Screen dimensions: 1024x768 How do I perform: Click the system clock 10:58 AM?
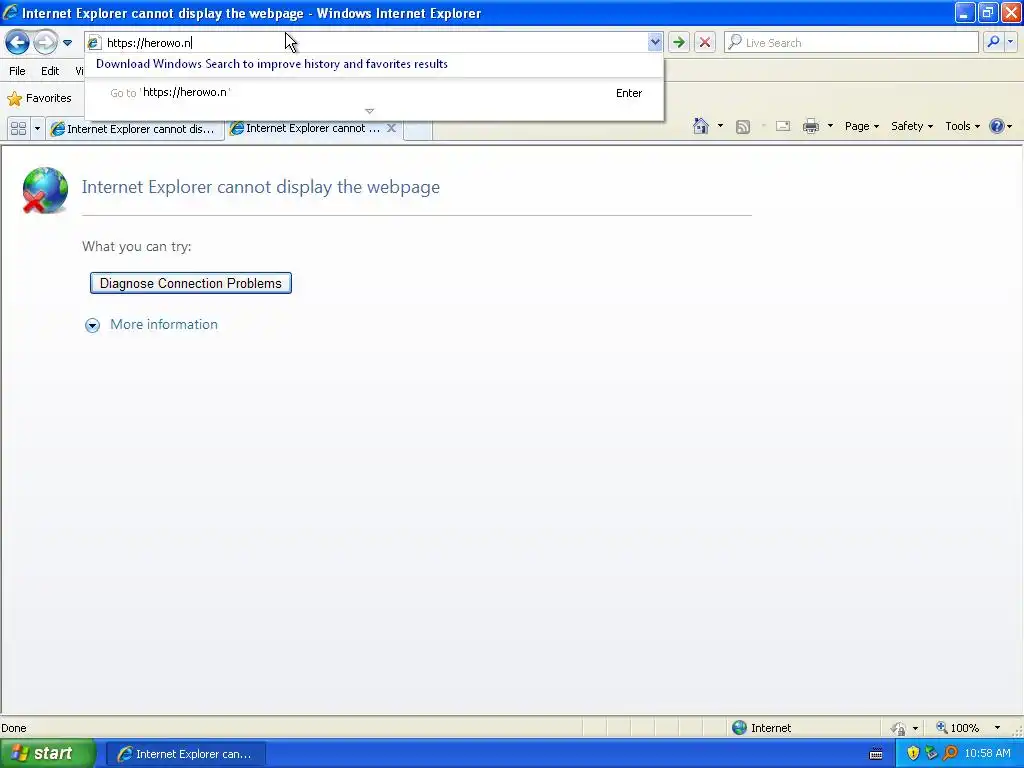[987, 754]
